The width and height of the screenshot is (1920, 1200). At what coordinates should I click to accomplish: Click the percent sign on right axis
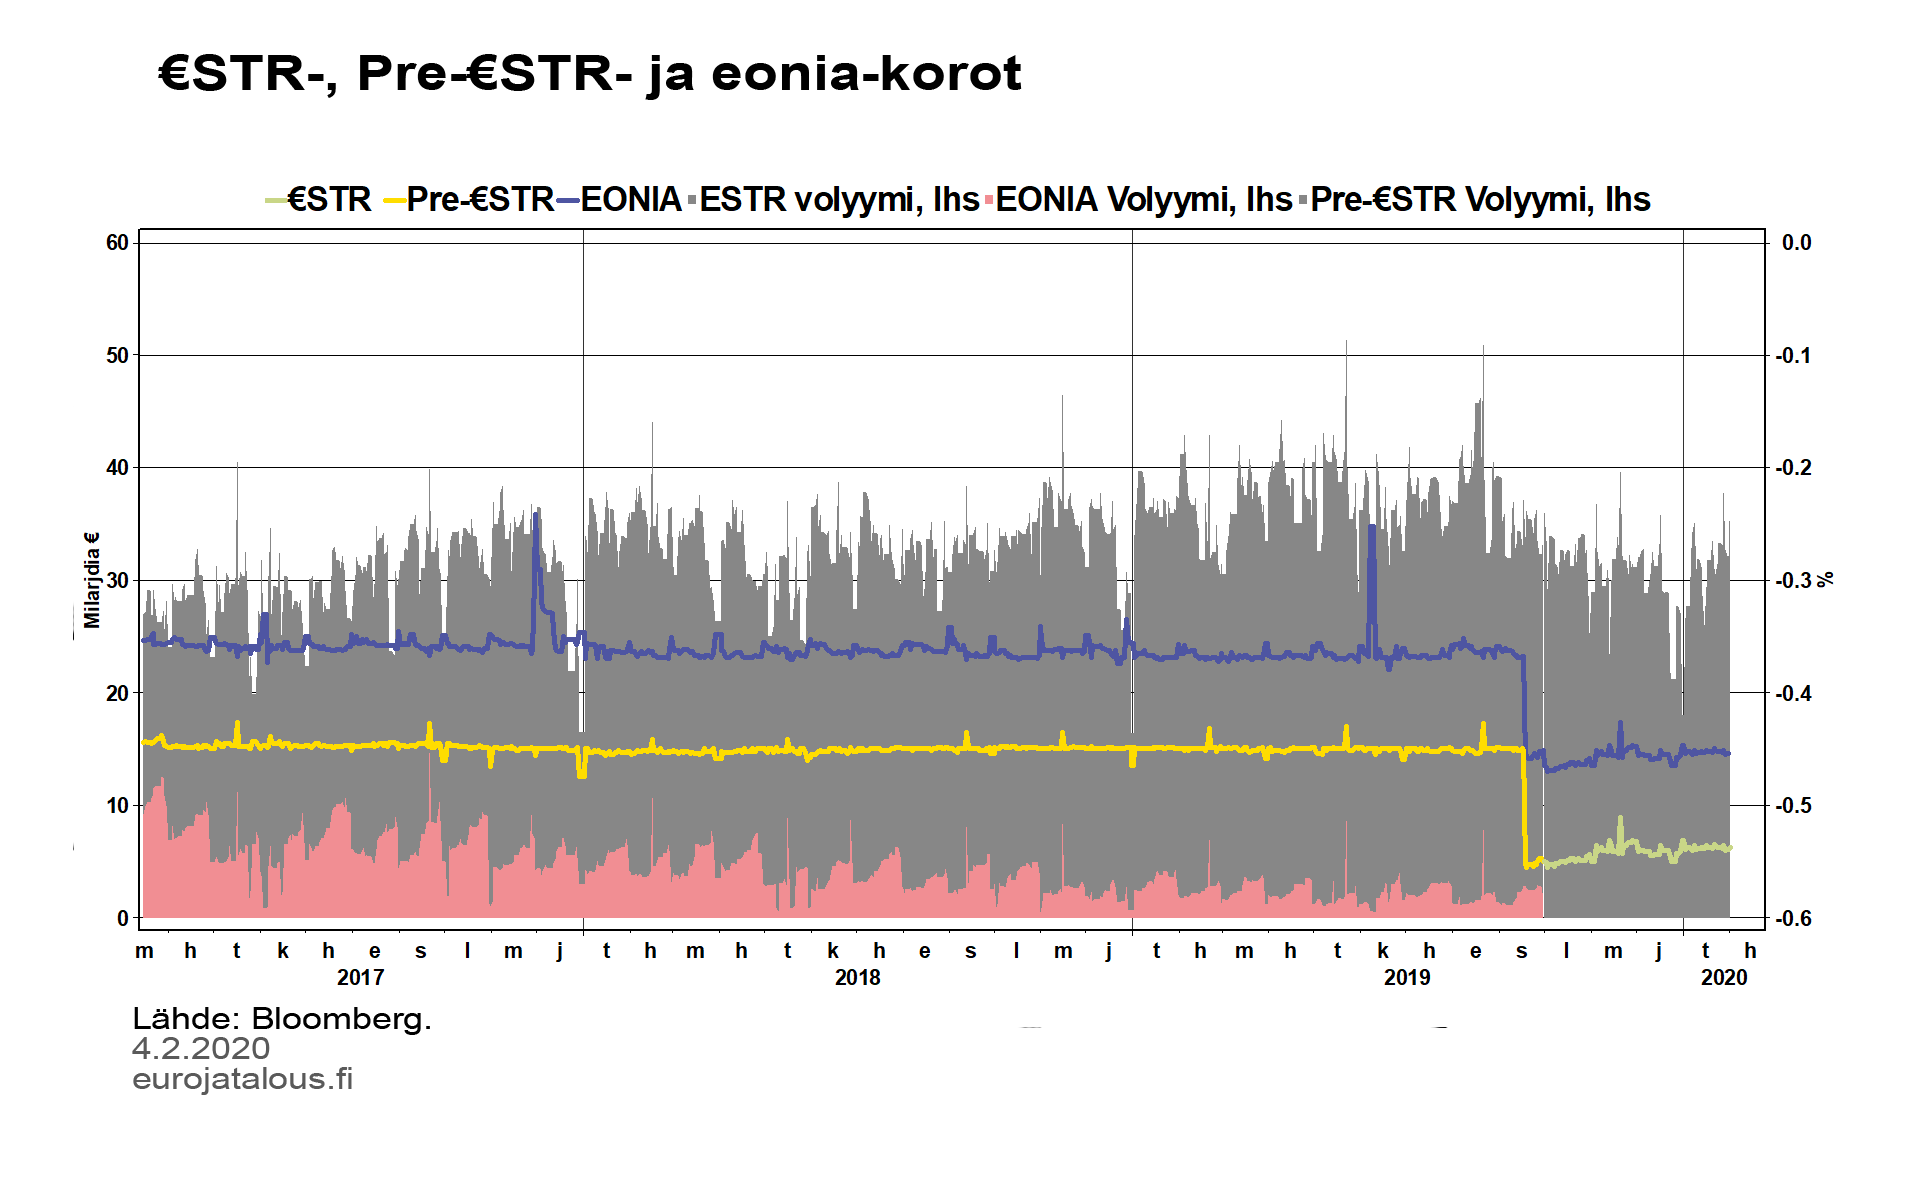[1826, 579]
